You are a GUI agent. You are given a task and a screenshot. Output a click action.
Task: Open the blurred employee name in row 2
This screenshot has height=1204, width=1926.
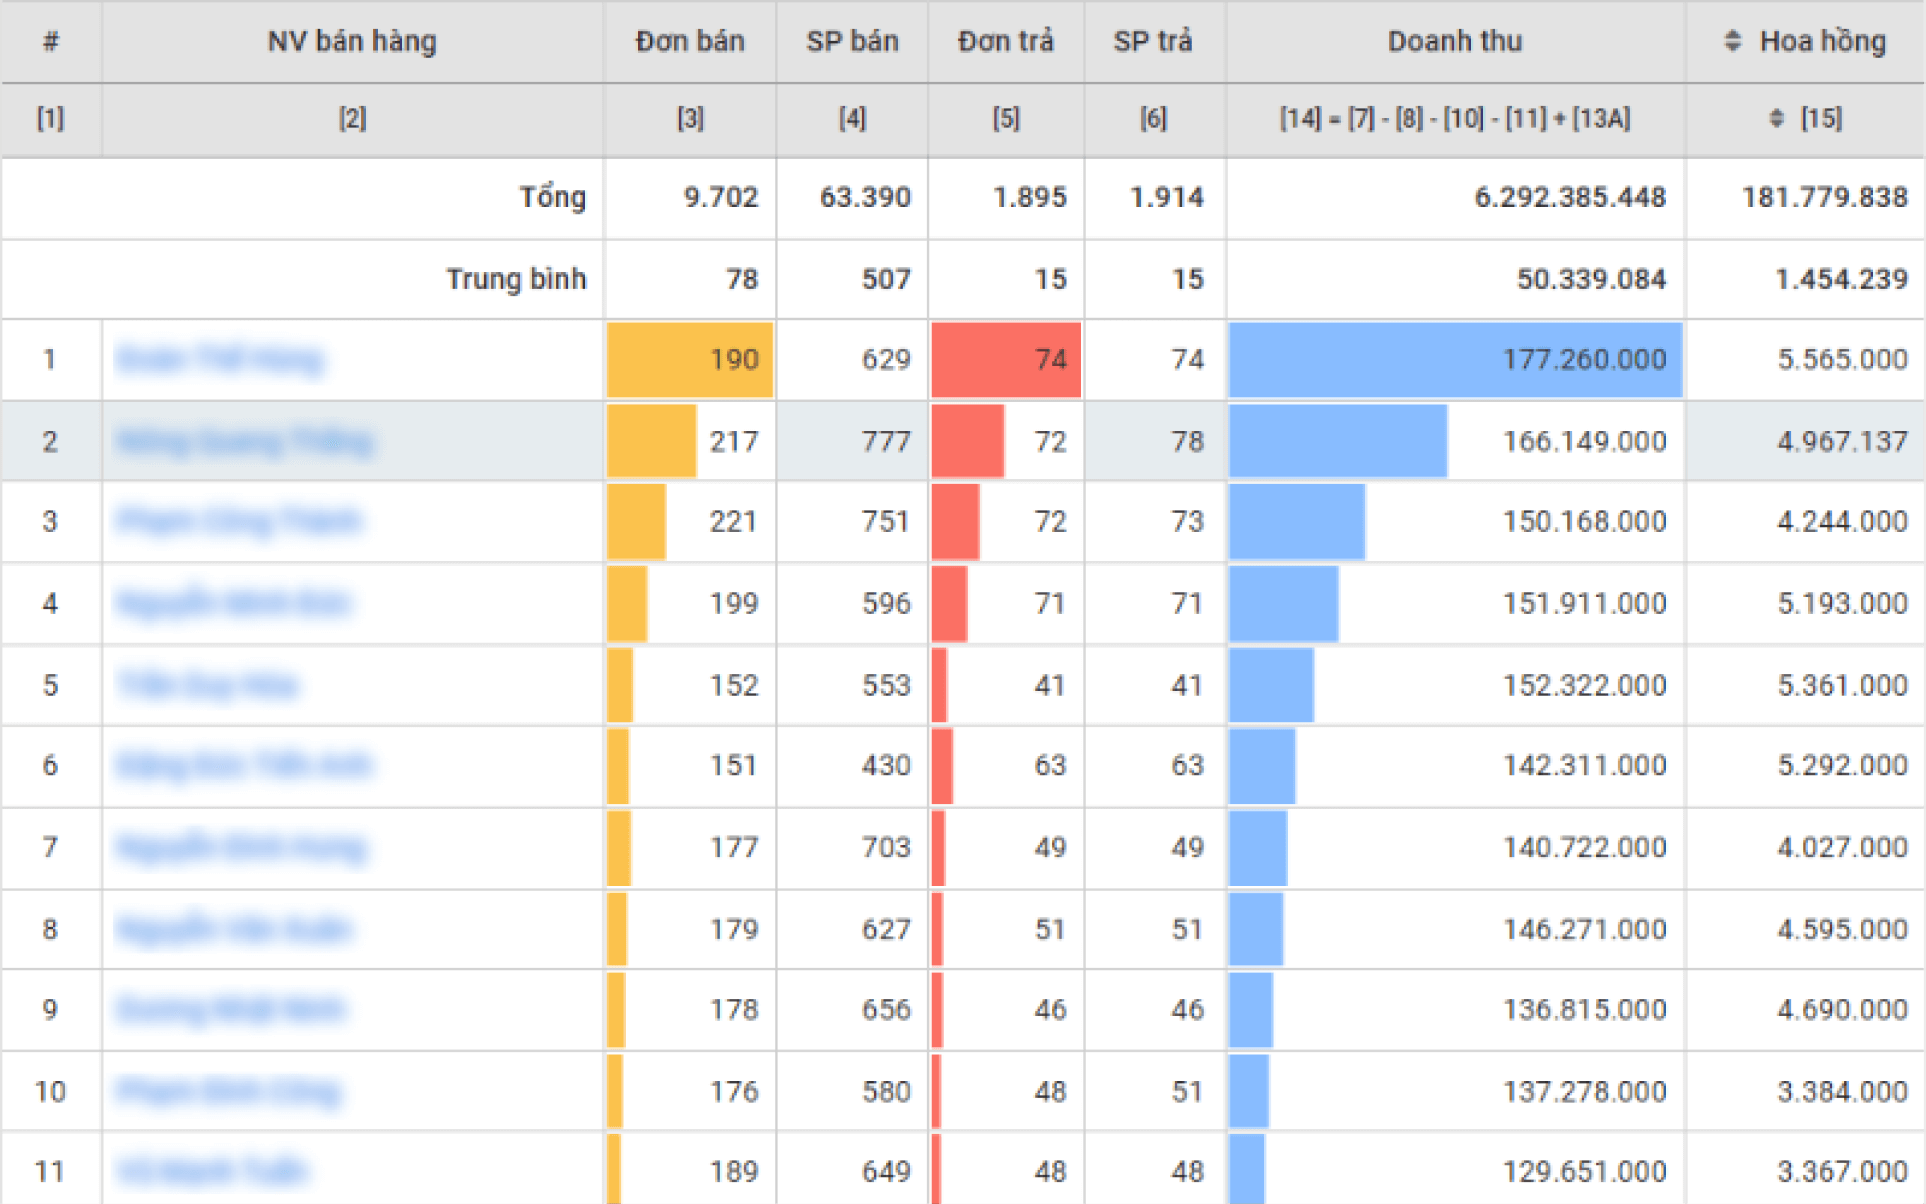tap(245, 441)
